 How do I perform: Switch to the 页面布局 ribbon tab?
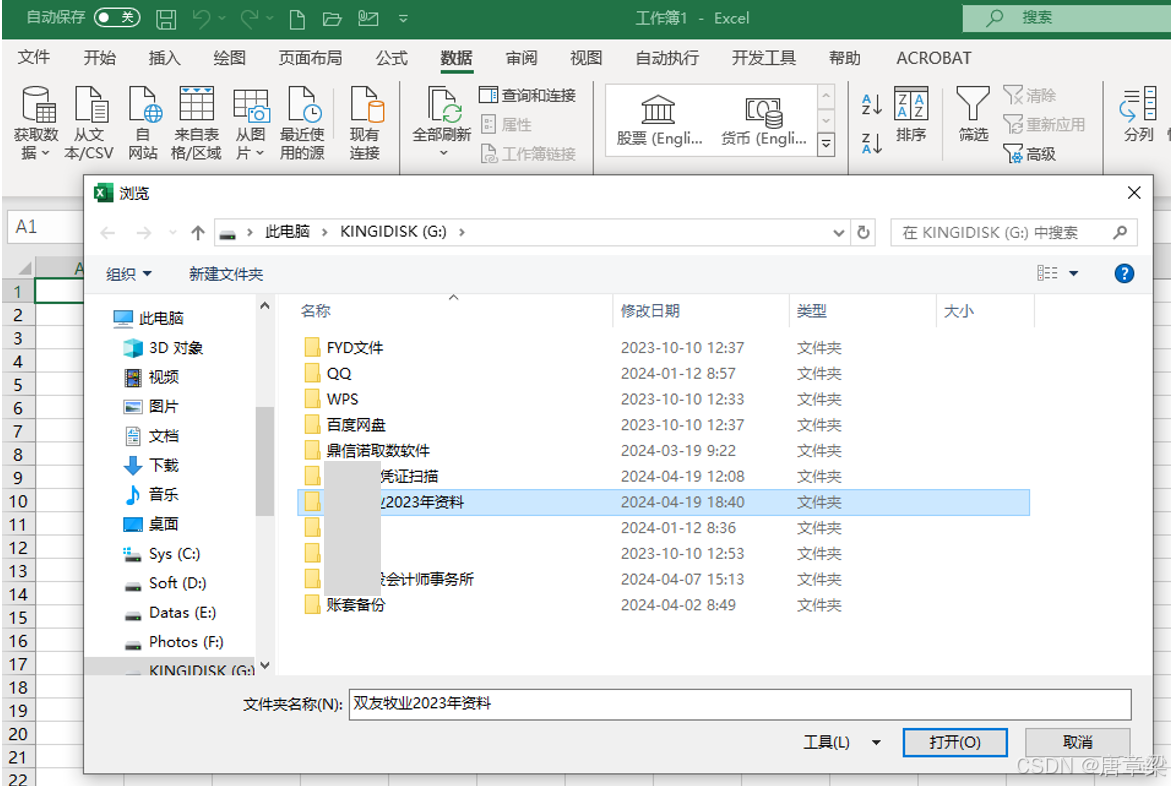tap(310, 58)
